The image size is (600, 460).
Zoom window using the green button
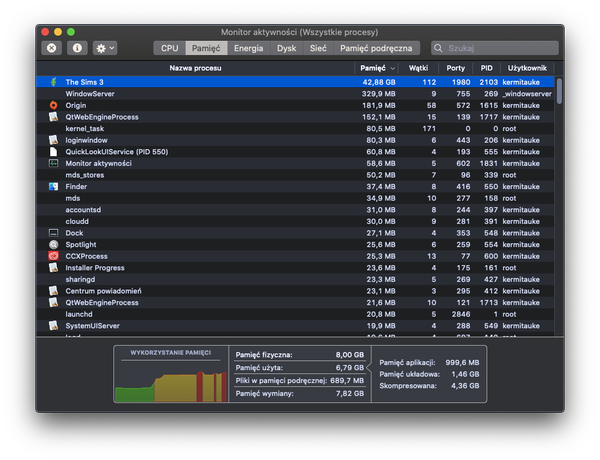71,32
